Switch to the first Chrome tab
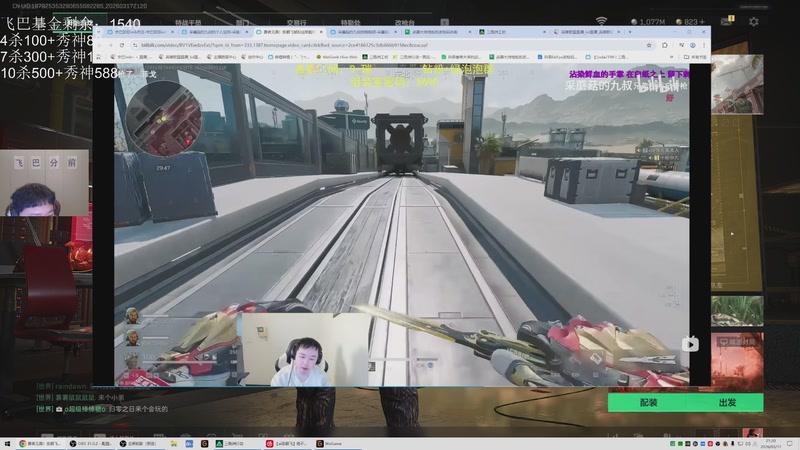The image size is (800, 450). coord(140,32)
